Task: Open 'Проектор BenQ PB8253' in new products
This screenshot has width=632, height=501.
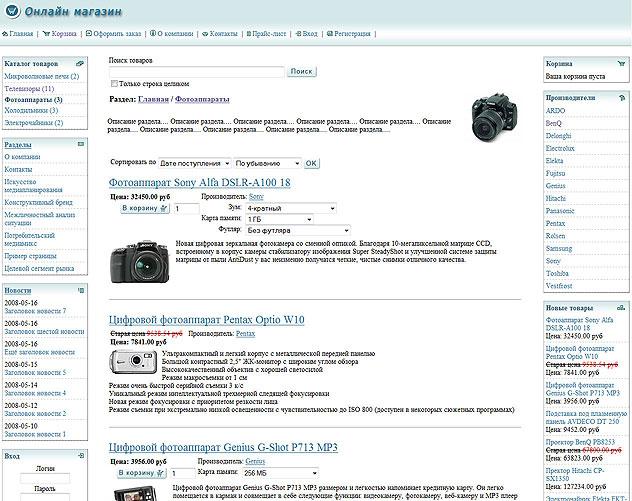Action: (x=580, y=442)
